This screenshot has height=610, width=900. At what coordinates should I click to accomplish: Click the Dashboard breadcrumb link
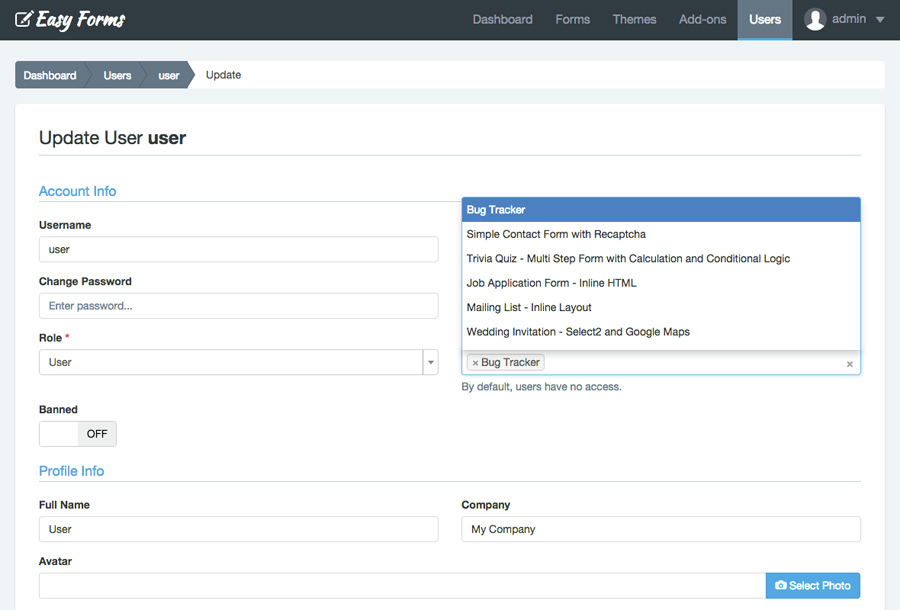pyautogui.click(x=50, y=75)
